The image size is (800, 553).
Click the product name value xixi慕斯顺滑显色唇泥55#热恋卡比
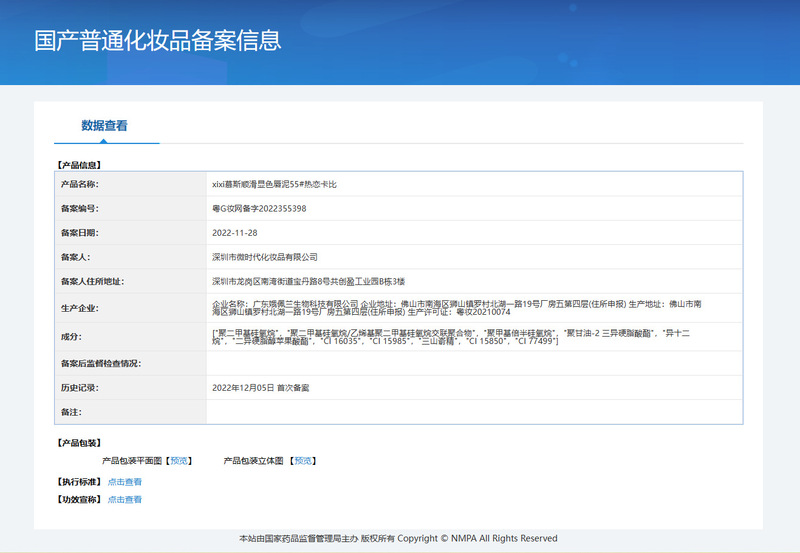tap(274, 184)
